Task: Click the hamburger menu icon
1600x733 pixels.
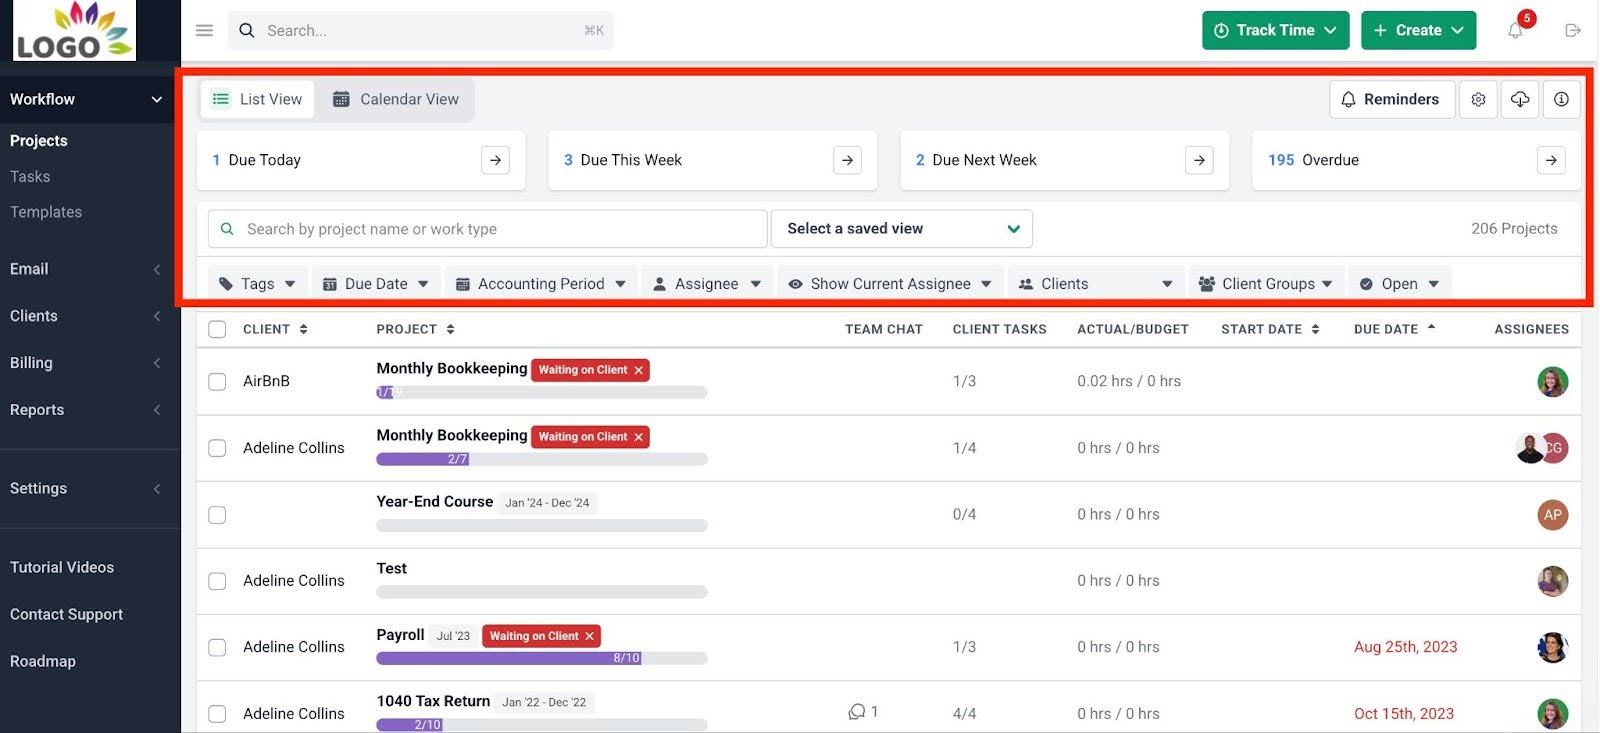Action: 204,31
